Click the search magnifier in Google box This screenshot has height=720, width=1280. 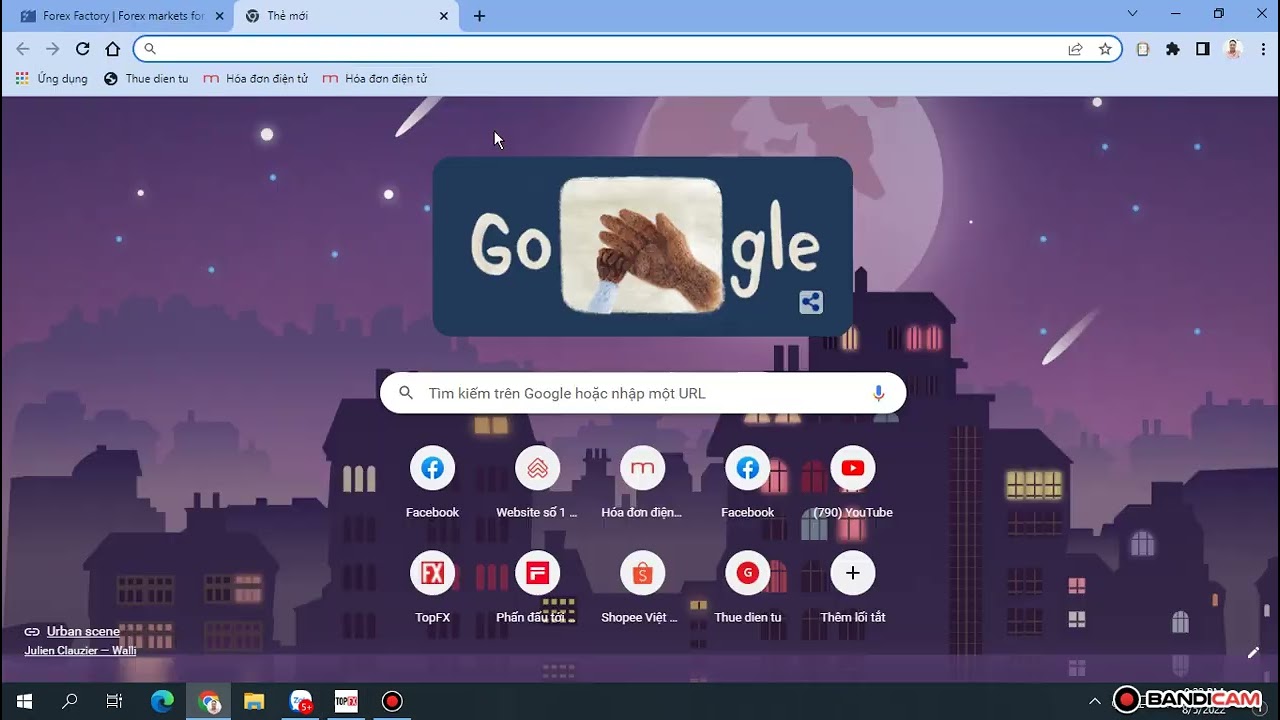click(x=406, y=393)
